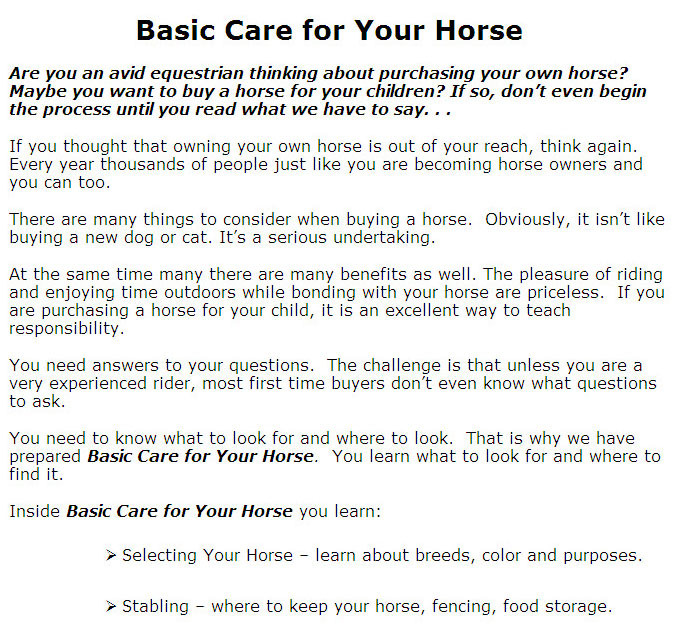Click the words 'food storage' in the last line
This screenshot has width=677, height=630.
coord(557,606)
